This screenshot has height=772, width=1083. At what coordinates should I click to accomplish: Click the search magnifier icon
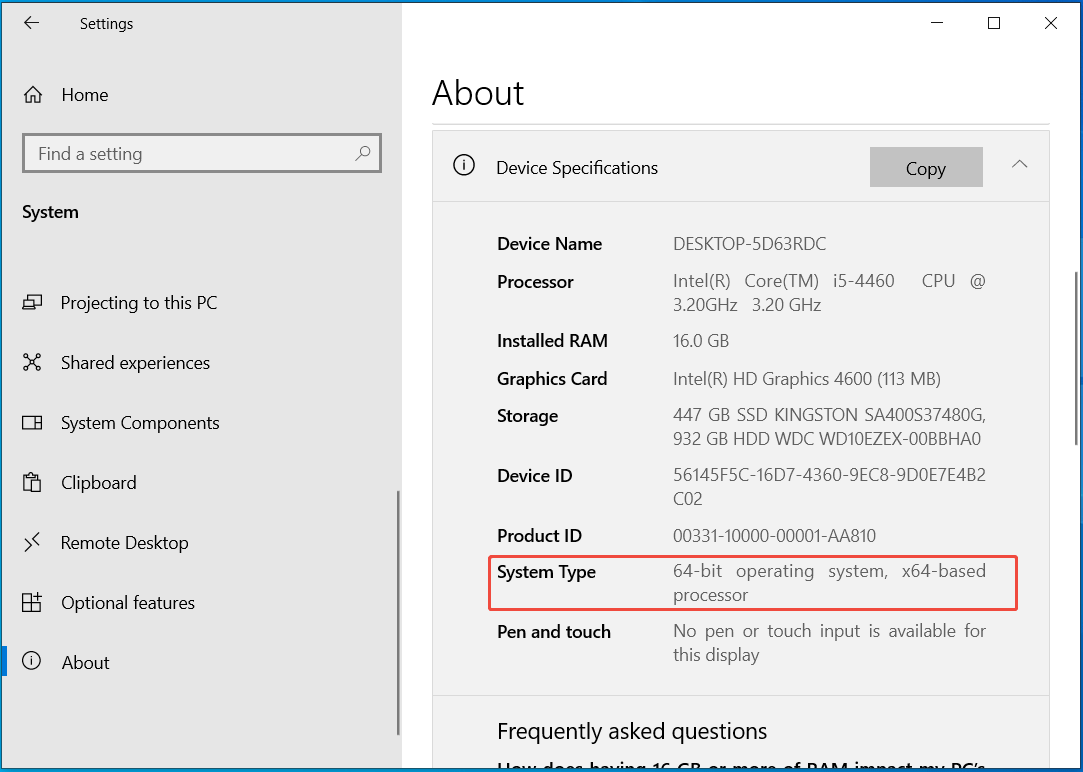click(x=363, y=153)
